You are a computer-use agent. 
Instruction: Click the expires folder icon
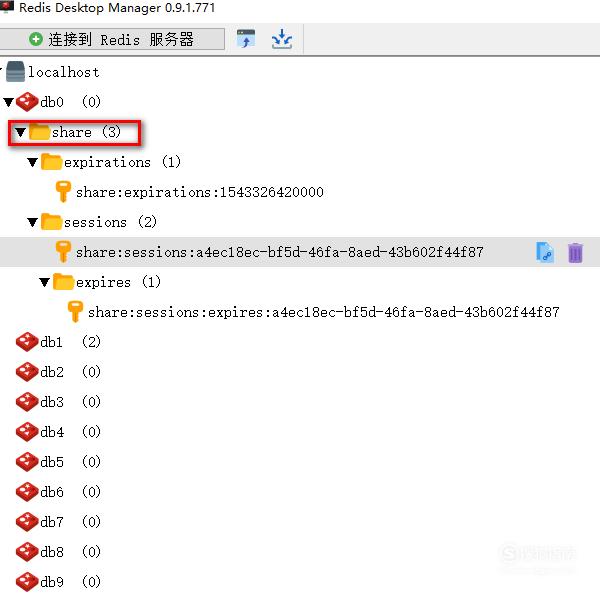[x=63, y=282]
